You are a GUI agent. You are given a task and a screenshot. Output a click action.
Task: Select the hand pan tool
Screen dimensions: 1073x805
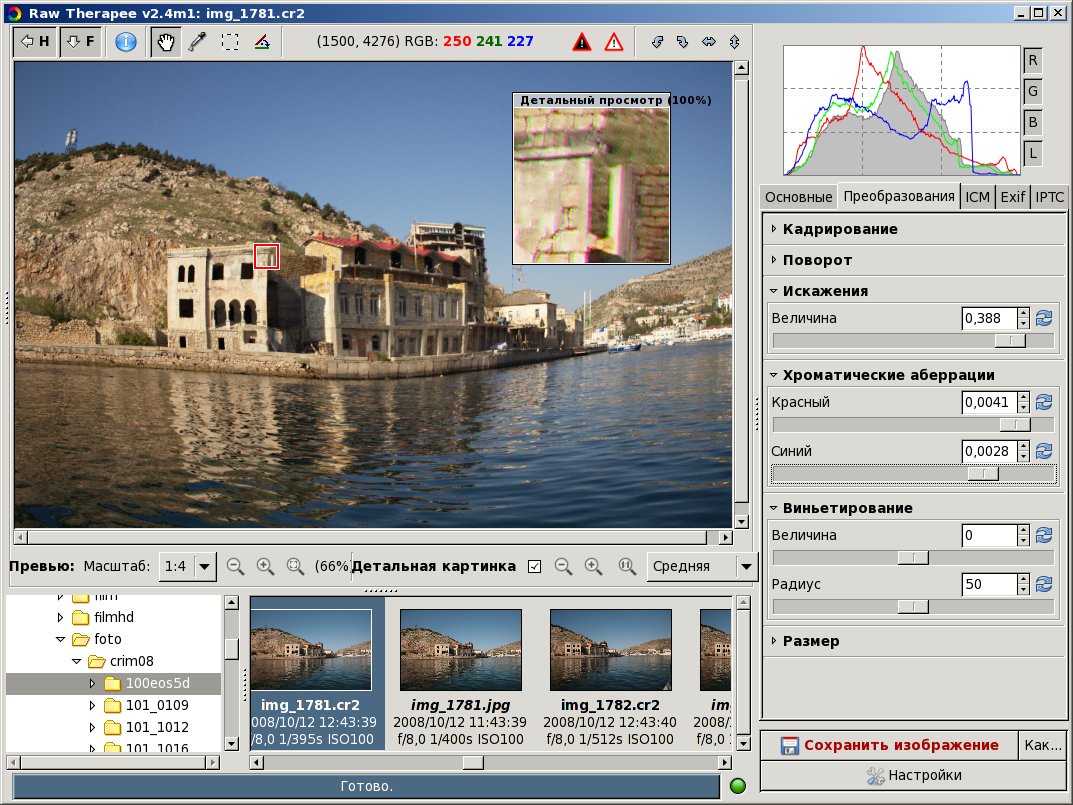tap(167, 42)
